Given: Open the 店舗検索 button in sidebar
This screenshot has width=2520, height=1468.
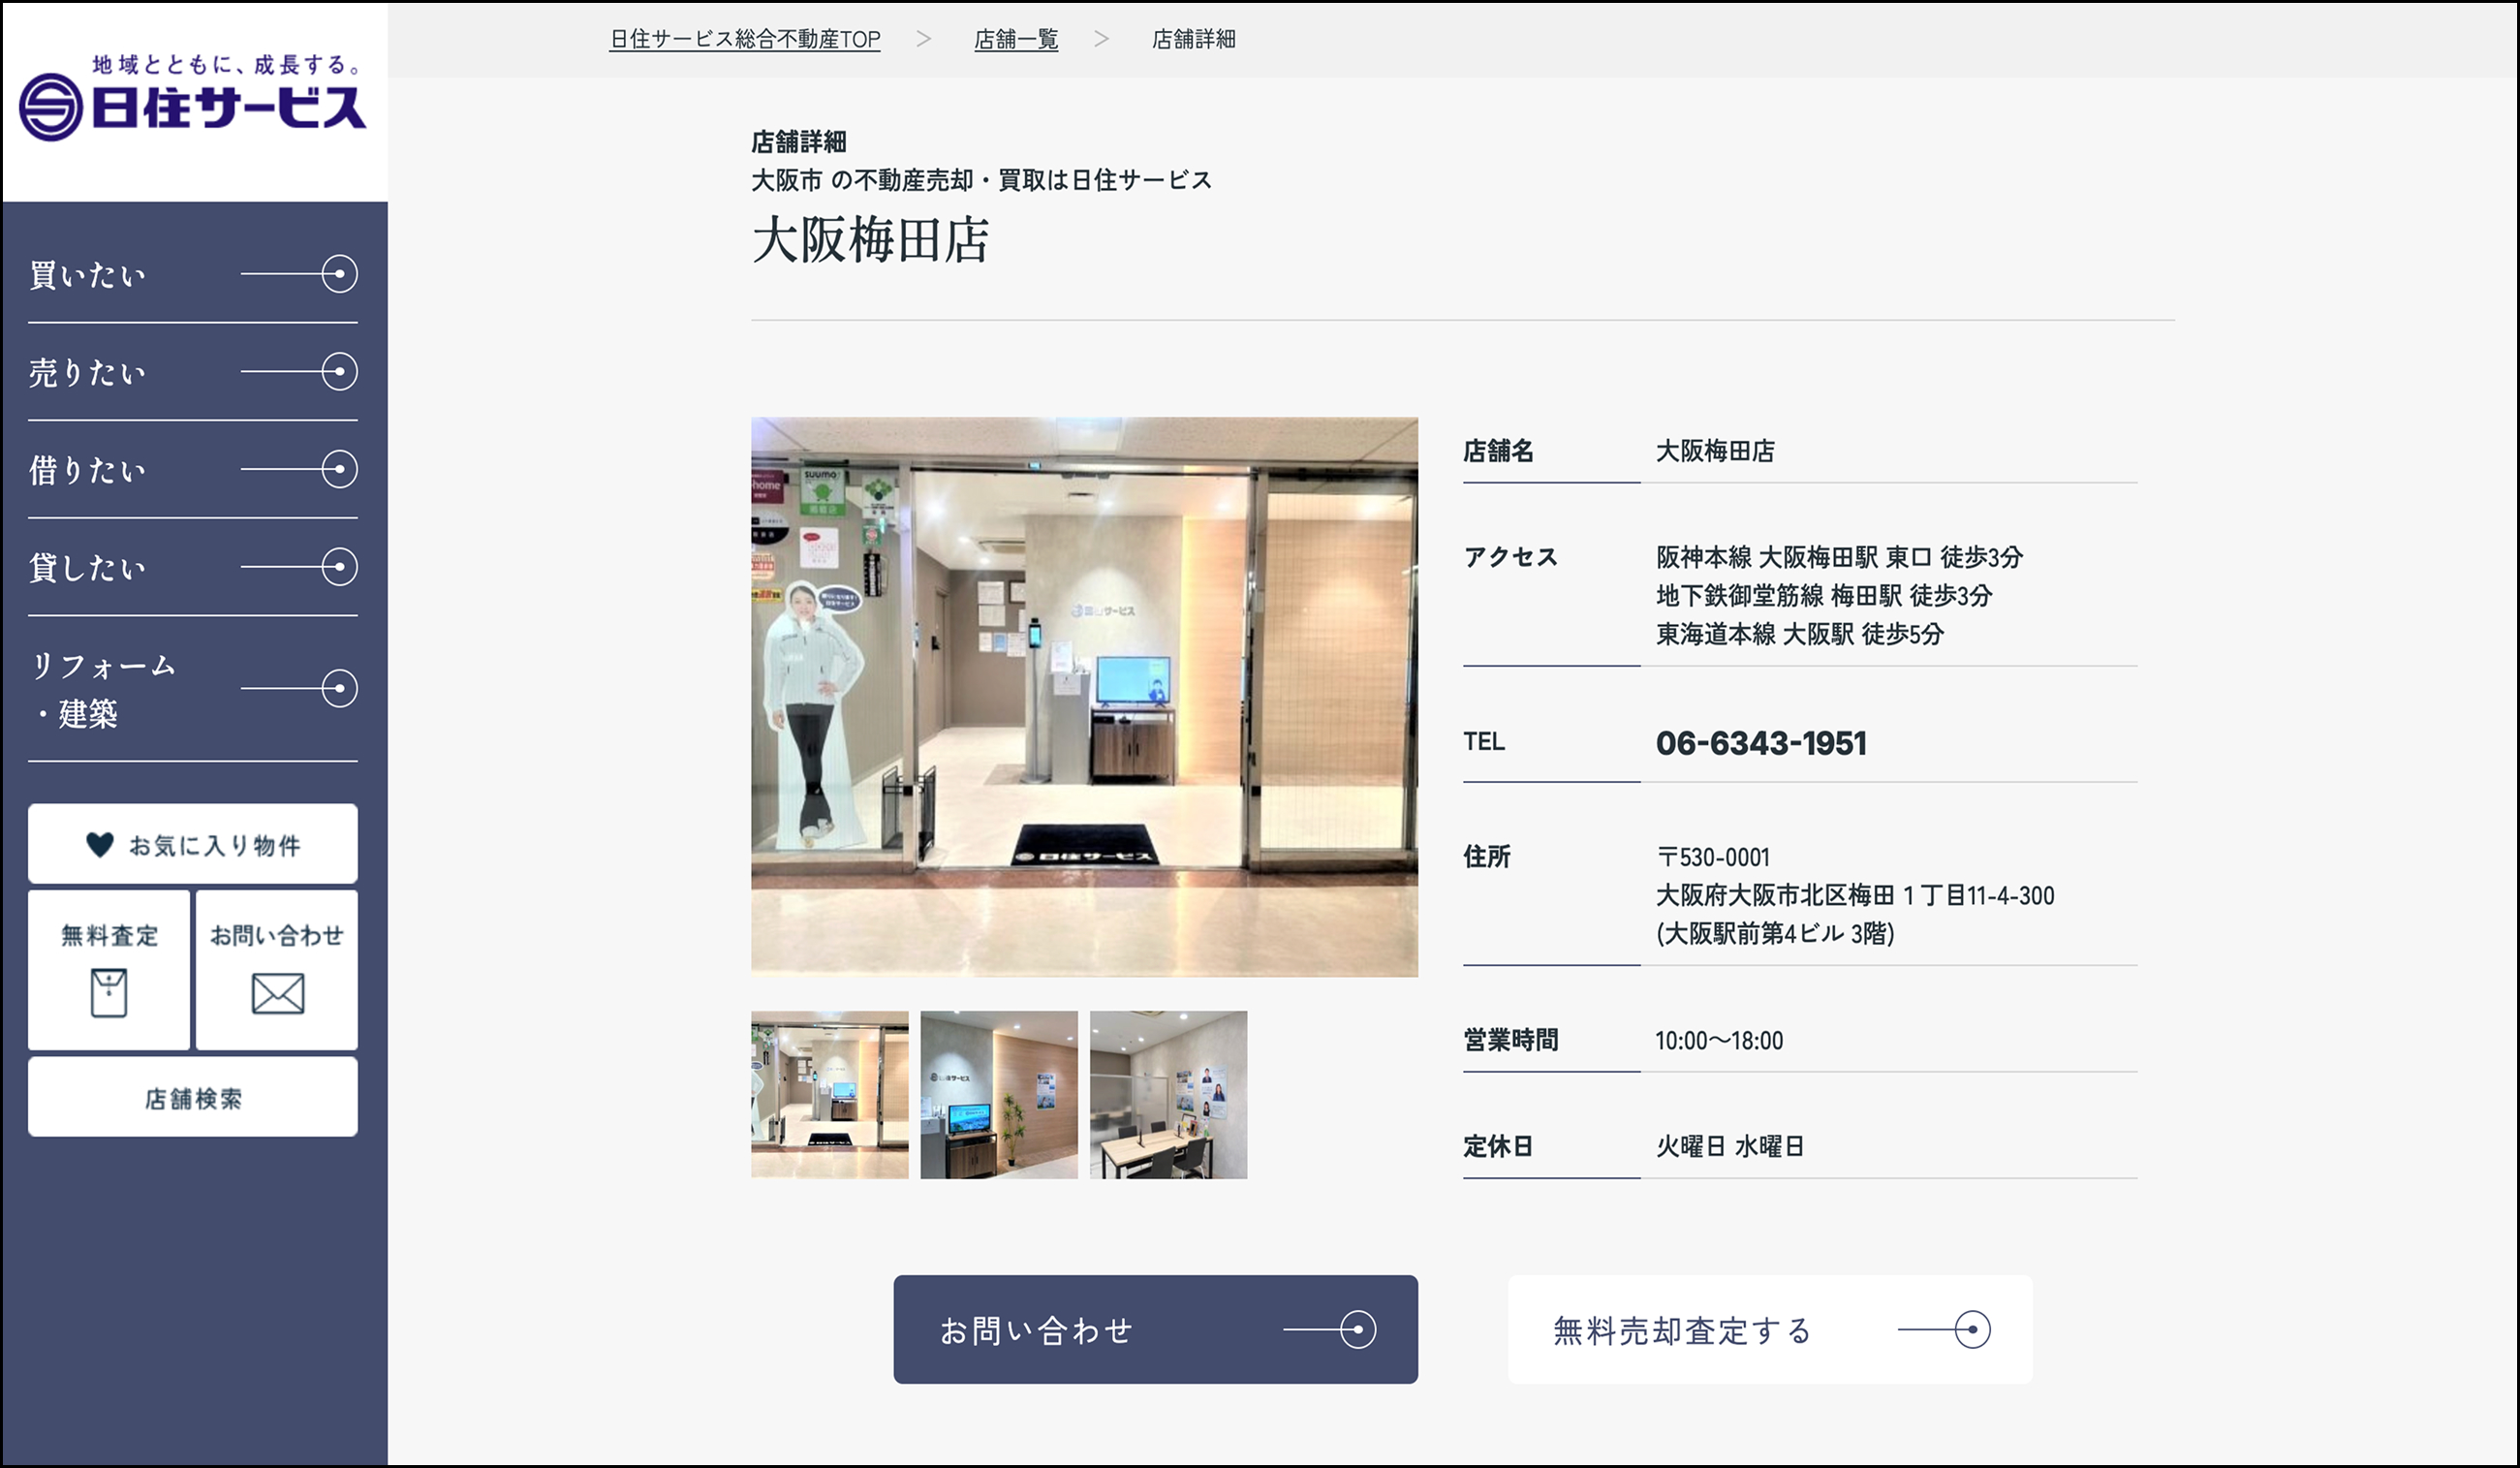Looking at the screenshot, I should [193, 1098].
